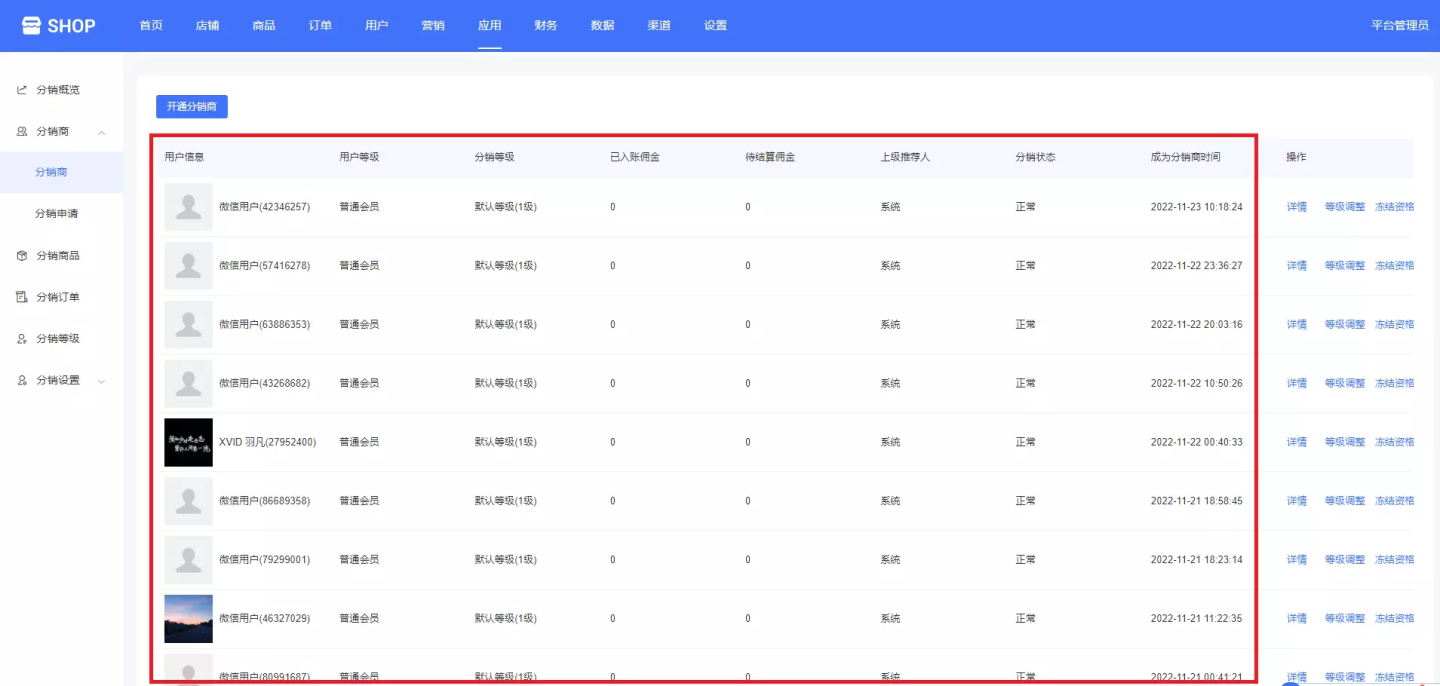The image size is (1440, 686).
Task: Click 冻结资格 for XVID 羽凡 row
Action: click(1395, 442)
